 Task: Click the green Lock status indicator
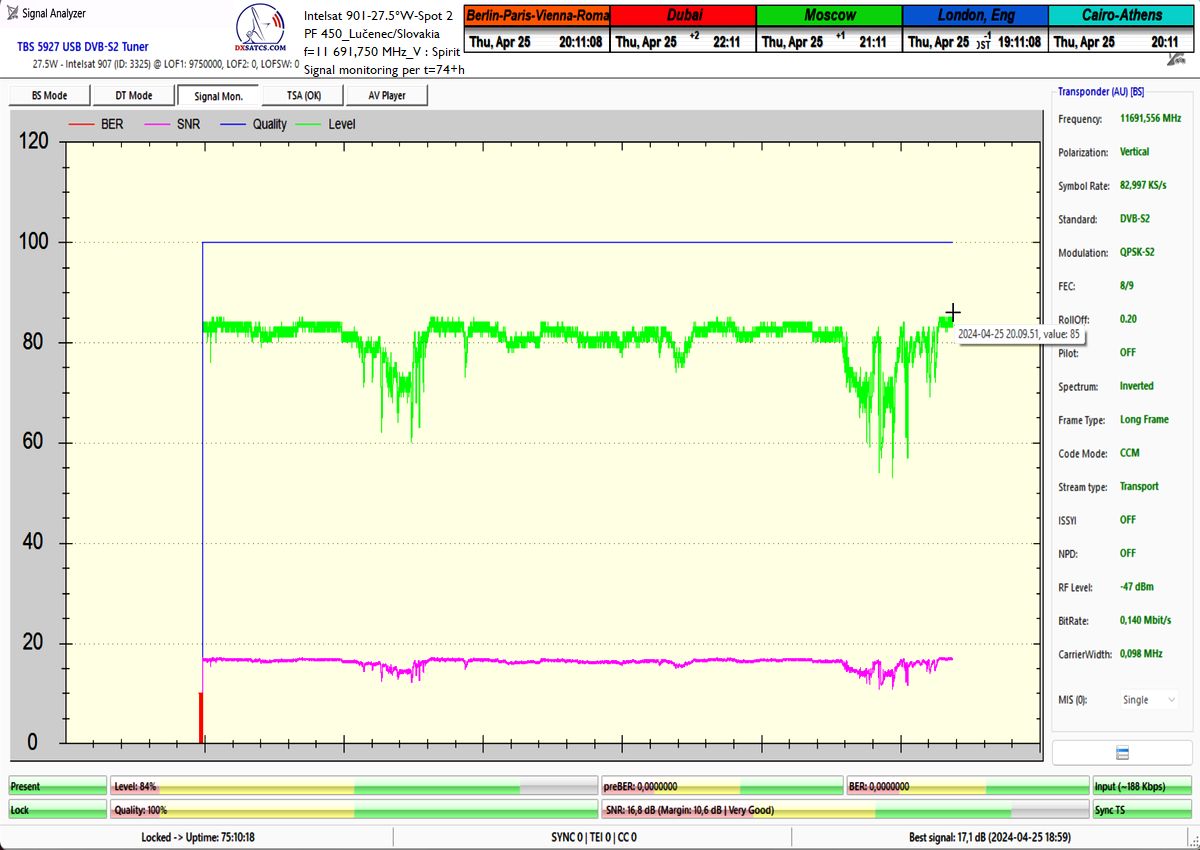57,810
